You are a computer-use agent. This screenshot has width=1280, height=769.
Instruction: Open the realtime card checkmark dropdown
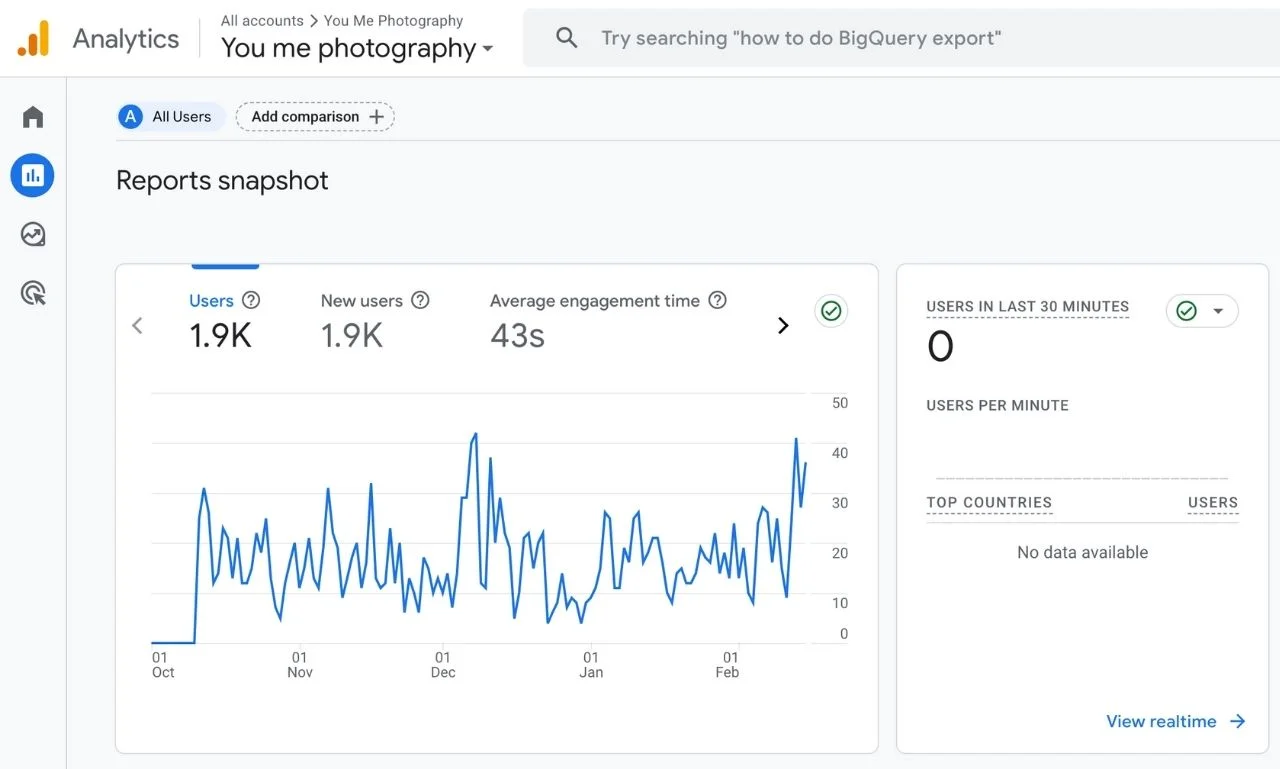1202,311
